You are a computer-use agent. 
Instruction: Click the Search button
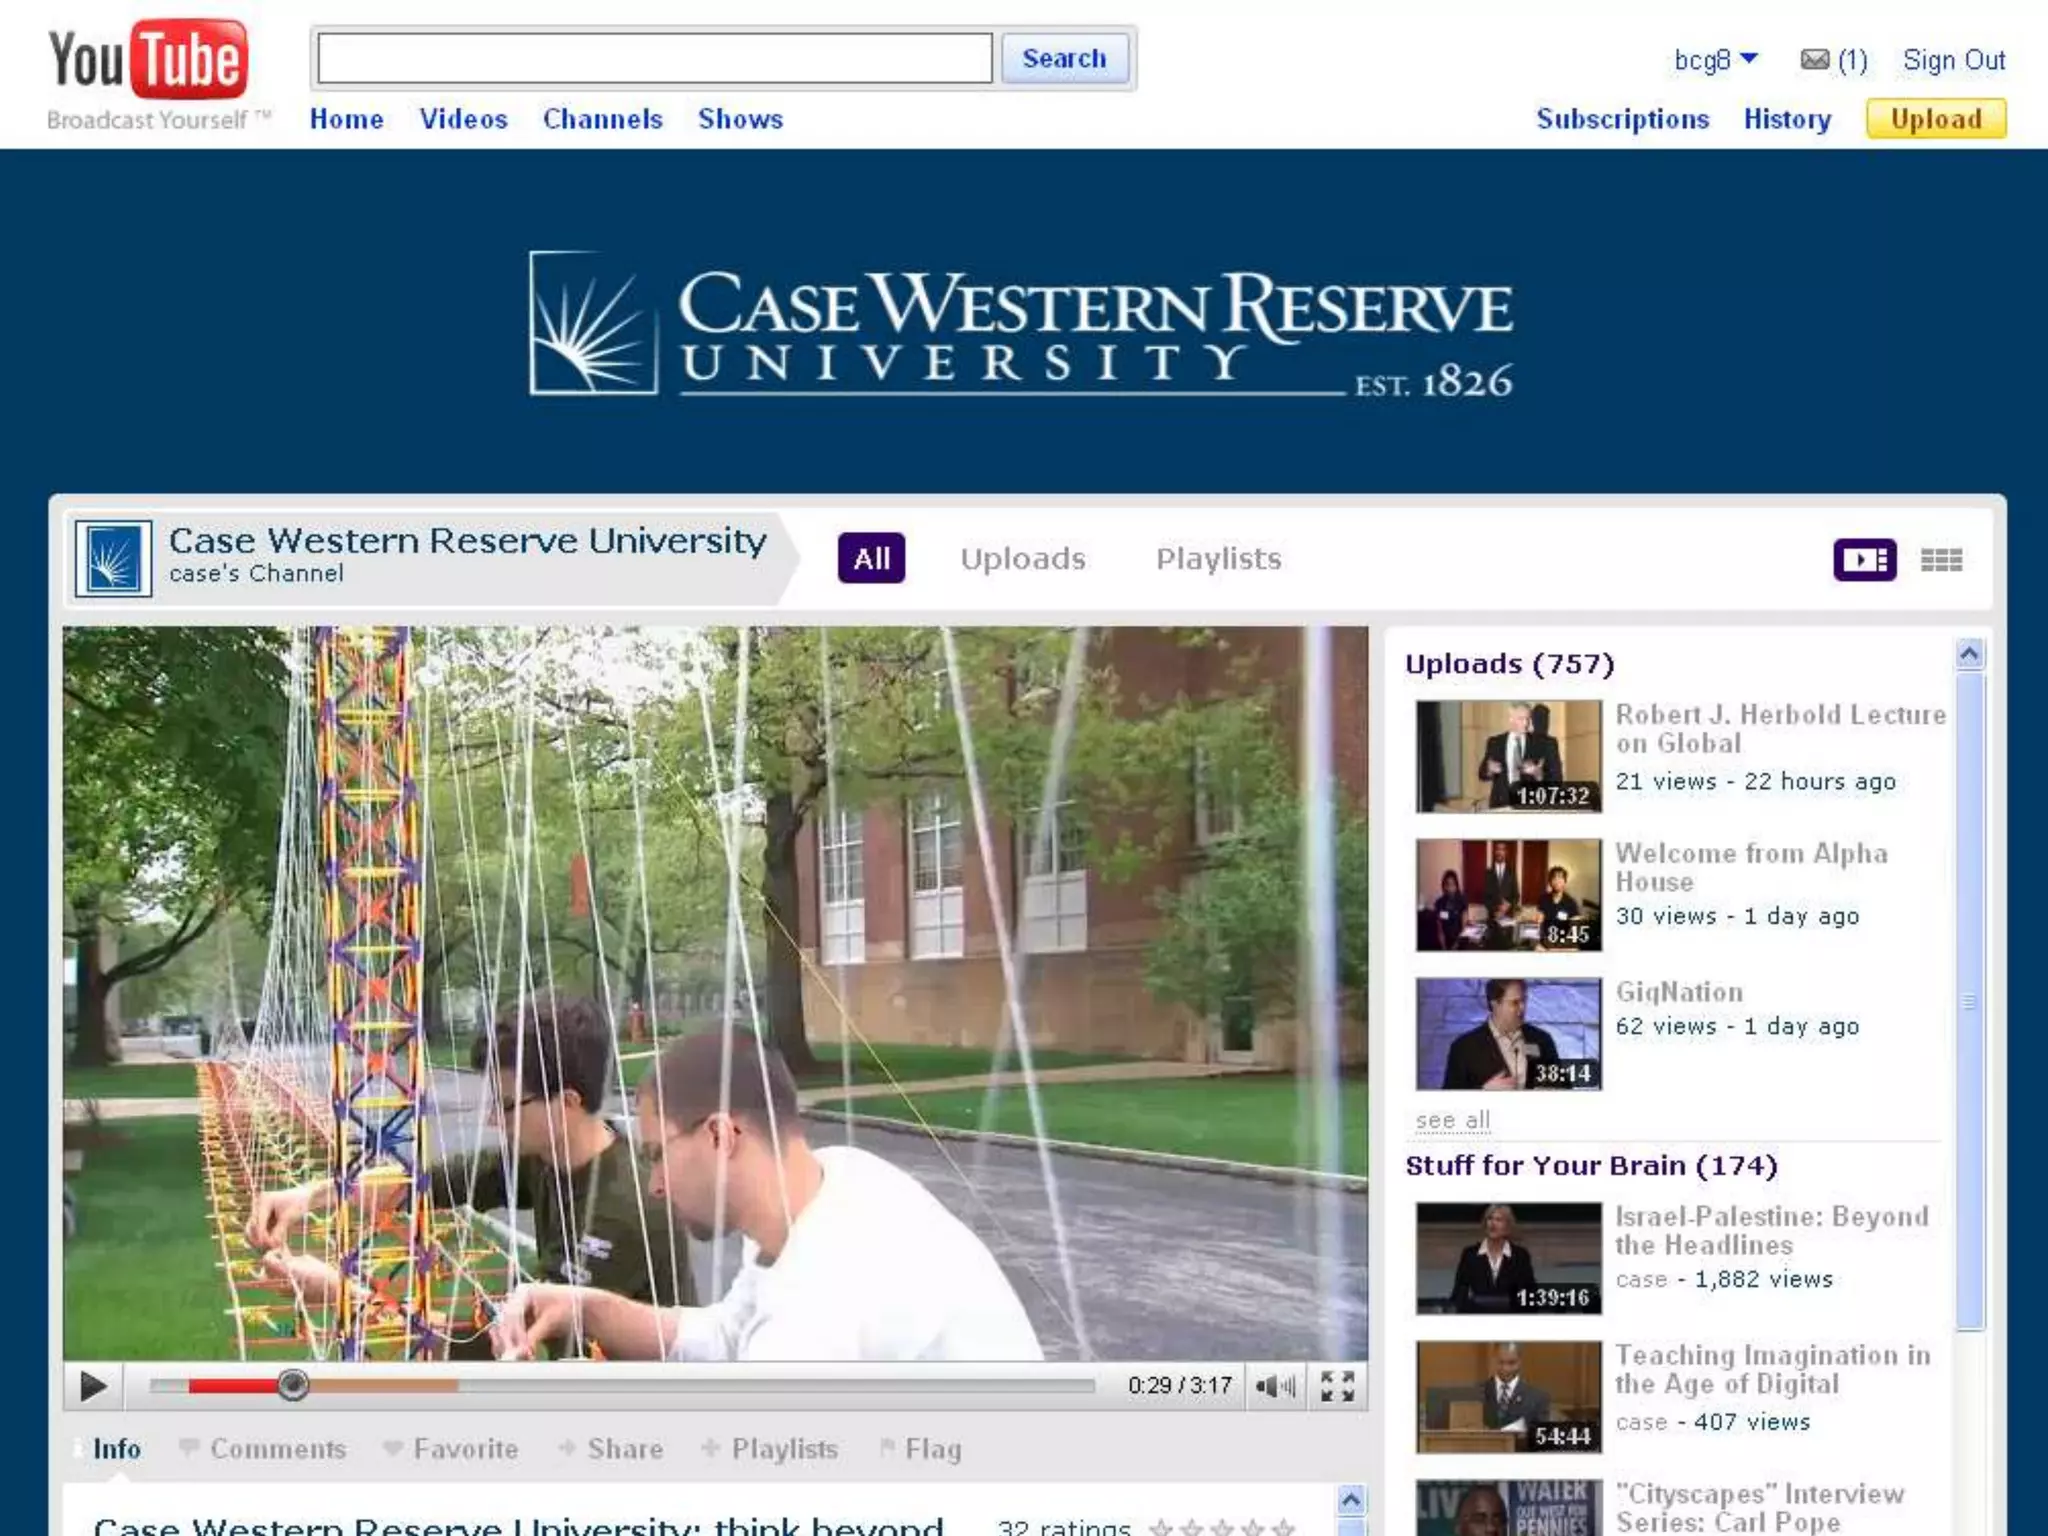(x=1064, y=59)
